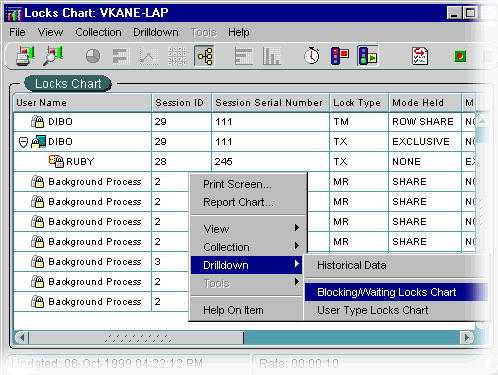The width and height of the screenshot is (498, 375).
Task: Click the checklist document toolbar icon
Action: click(x=420, y=56)
